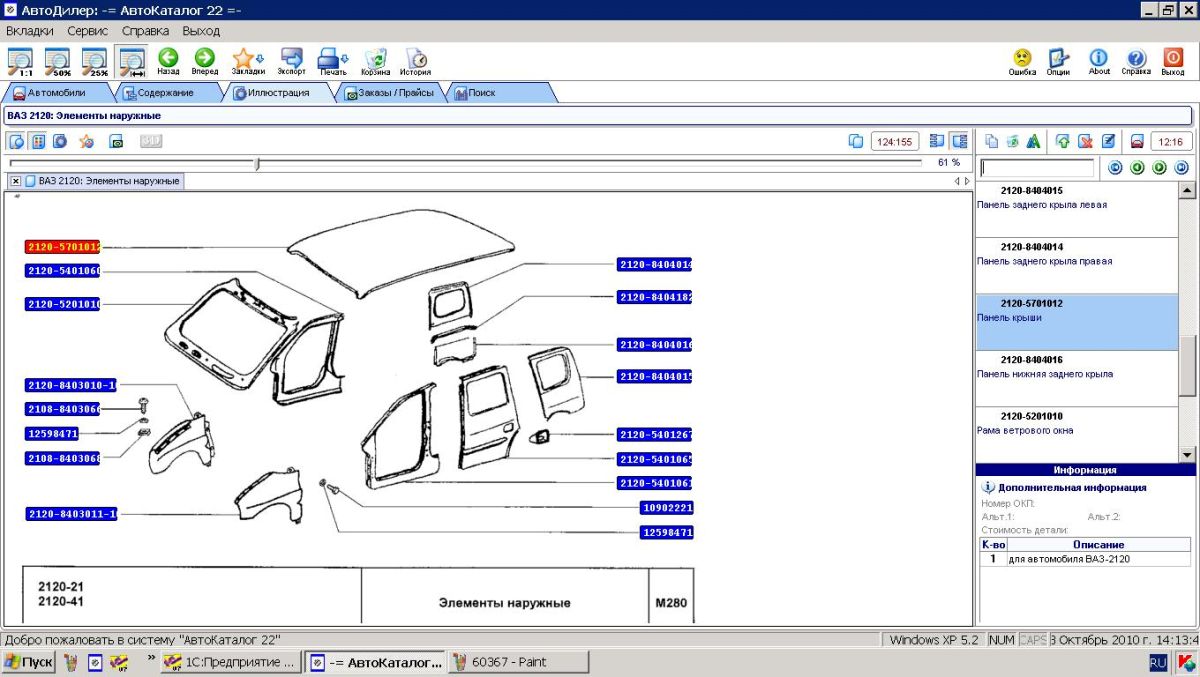Click the green letter A icon
1200x677 pixels.
[1033, 141]
